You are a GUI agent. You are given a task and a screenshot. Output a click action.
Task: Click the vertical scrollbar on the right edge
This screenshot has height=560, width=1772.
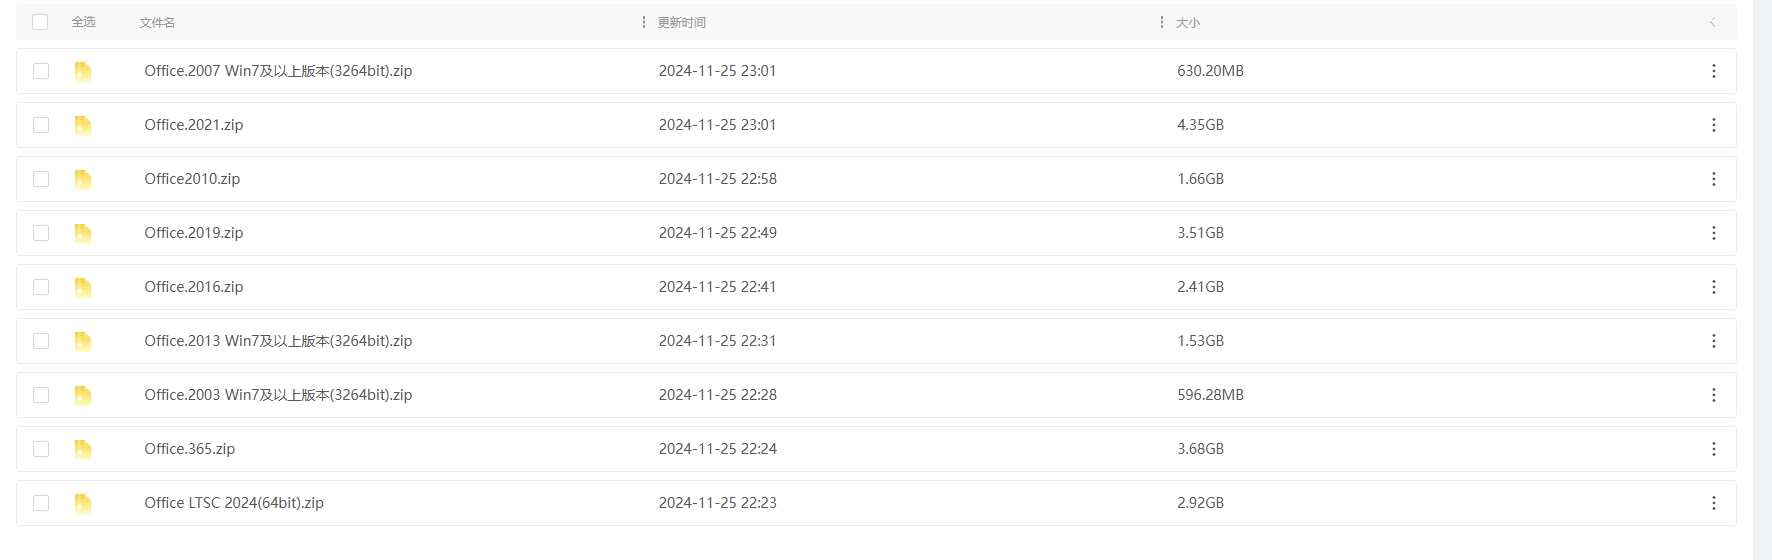point(1762,280)
